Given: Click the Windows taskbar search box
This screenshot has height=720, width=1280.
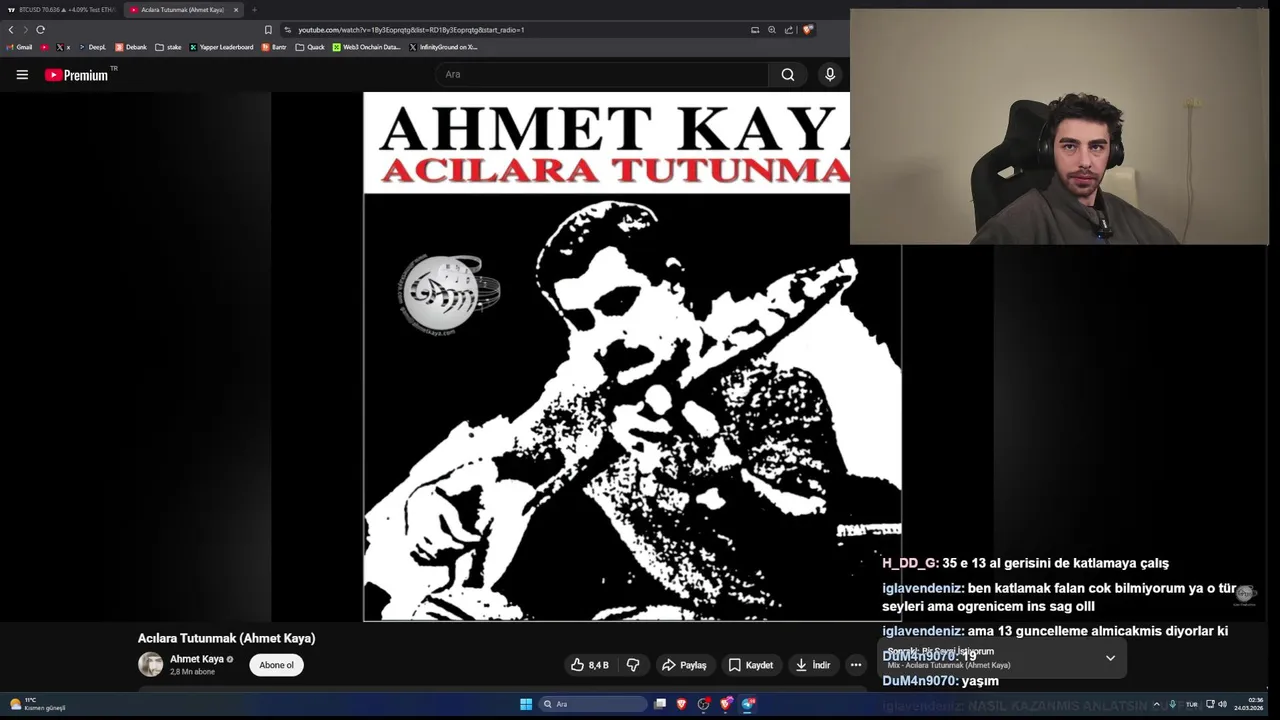Looking at the screenshot, I should (x=593, y=704).
